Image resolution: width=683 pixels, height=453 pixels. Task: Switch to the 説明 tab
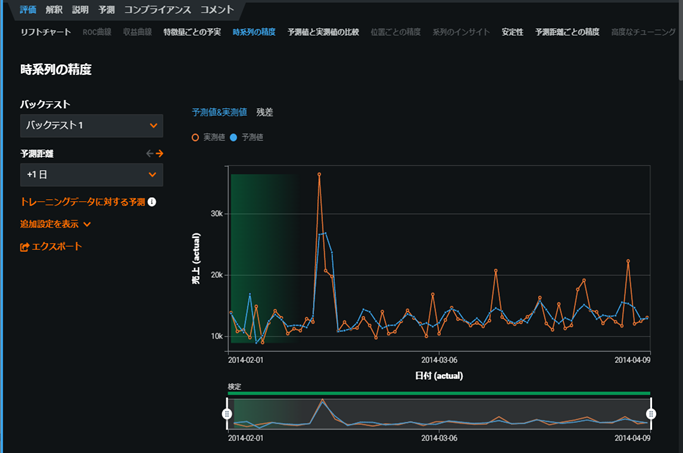80,10
